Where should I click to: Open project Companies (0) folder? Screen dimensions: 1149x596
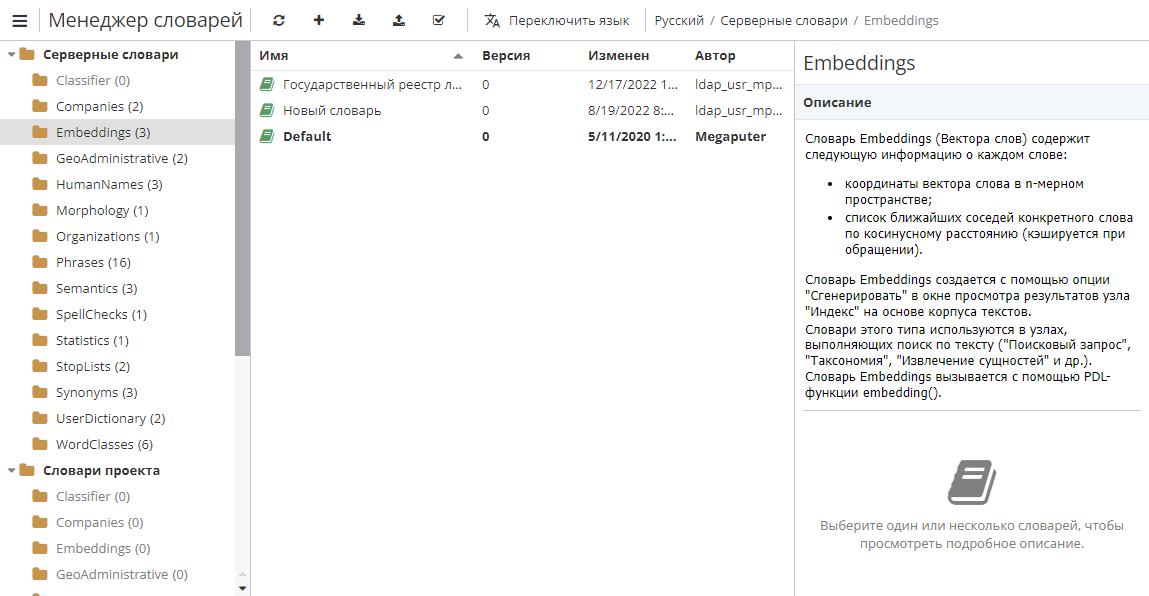(x=99, y=523)
